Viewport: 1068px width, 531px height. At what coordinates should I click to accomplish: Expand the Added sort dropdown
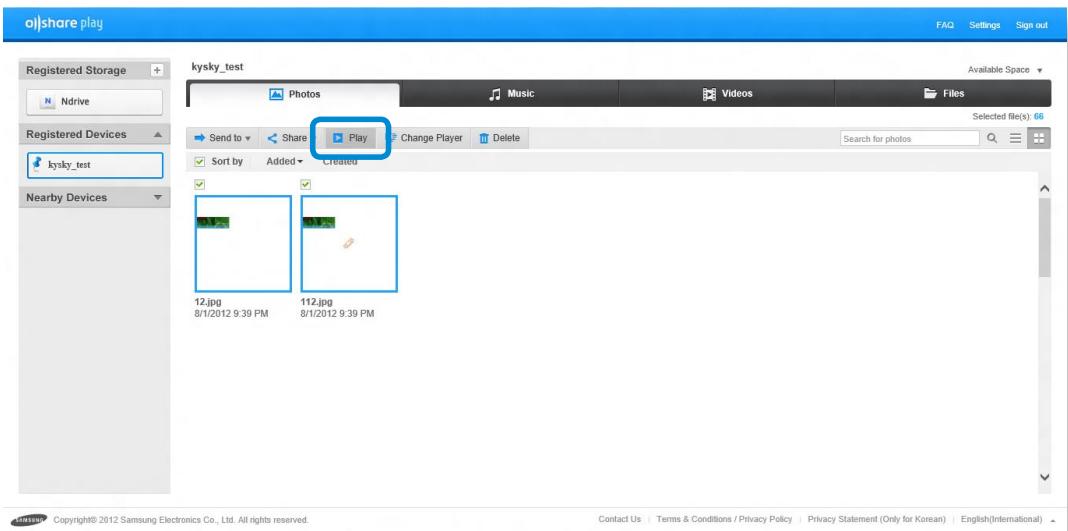click(x=285, y=161)
